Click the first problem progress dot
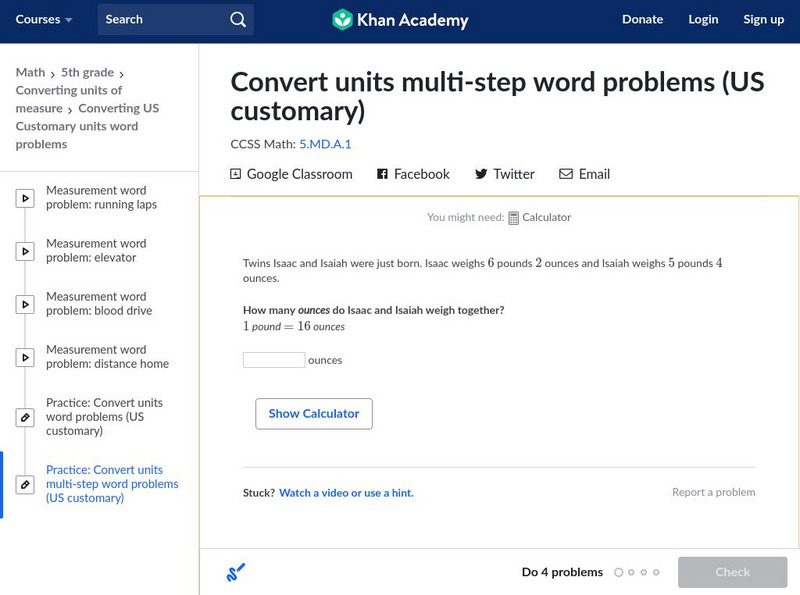 (x=619, y=572)
